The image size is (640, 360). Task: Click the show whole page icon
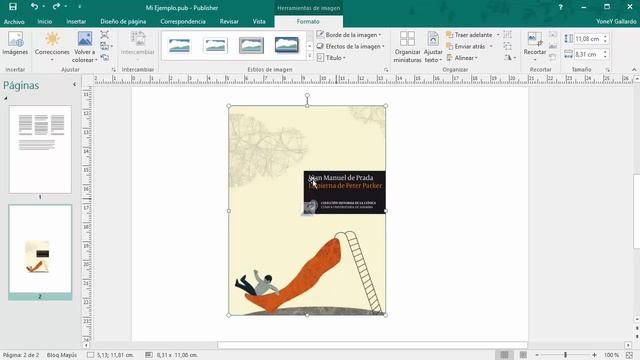tap(629, 355)
